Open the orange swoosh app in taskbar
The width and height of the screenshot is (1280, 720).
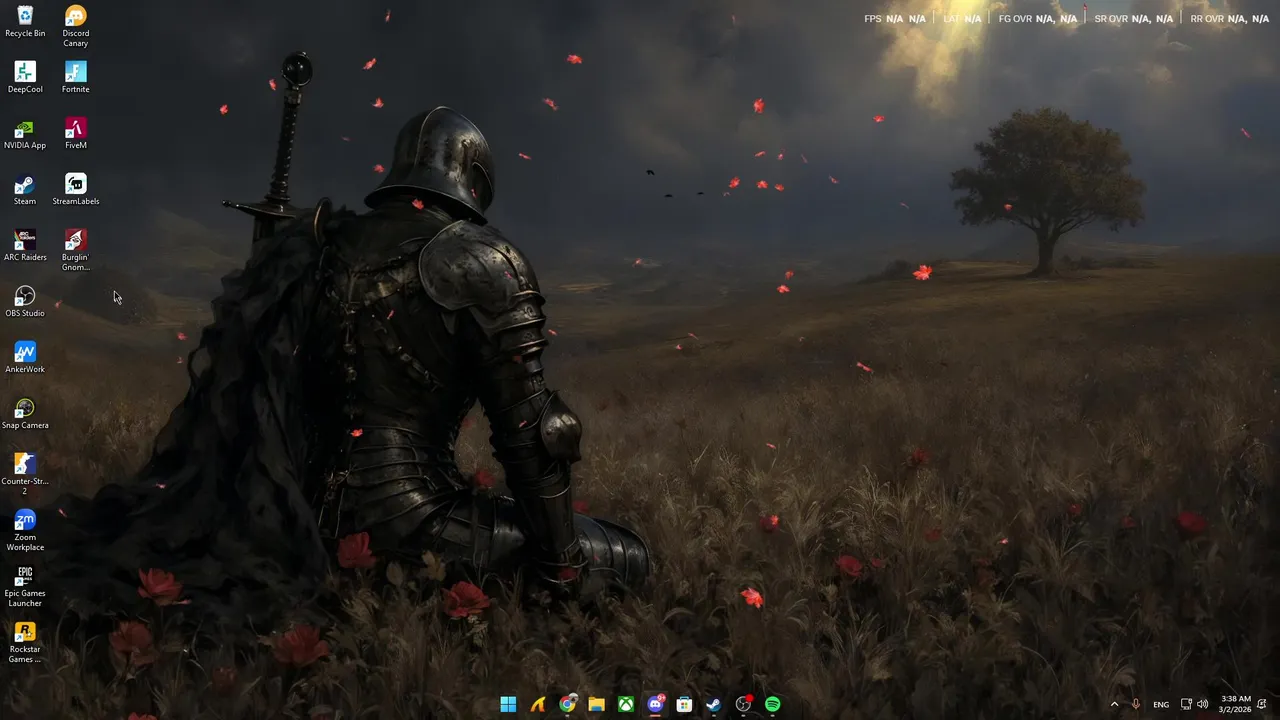click(538, 704)
